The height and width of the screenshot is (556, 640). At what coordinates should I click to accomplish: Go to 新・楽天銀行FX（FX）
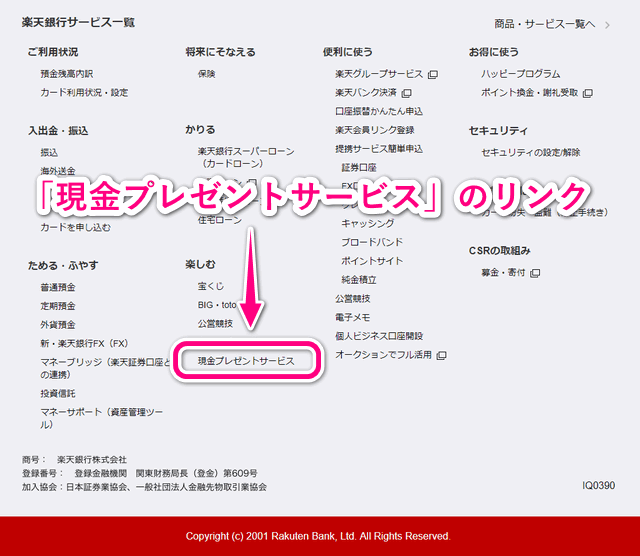click(x=84, y=344)
